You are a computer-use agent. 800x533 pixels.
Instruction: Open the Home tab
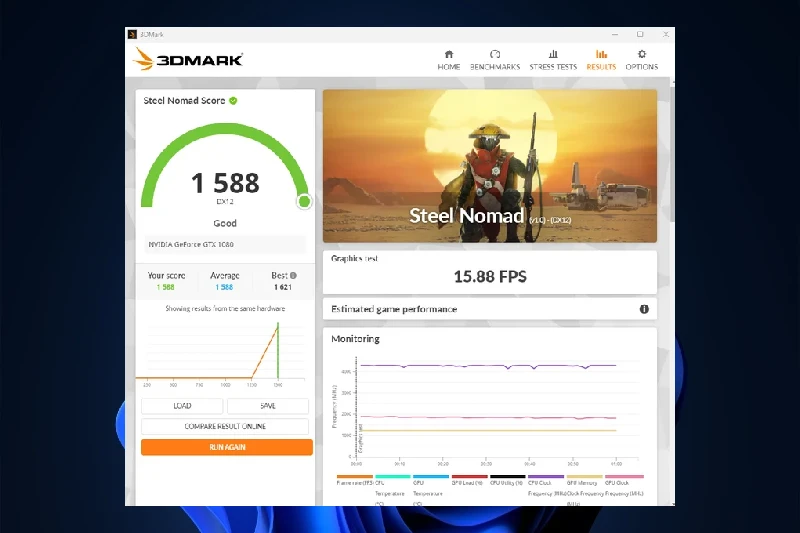tap(448, 60)
